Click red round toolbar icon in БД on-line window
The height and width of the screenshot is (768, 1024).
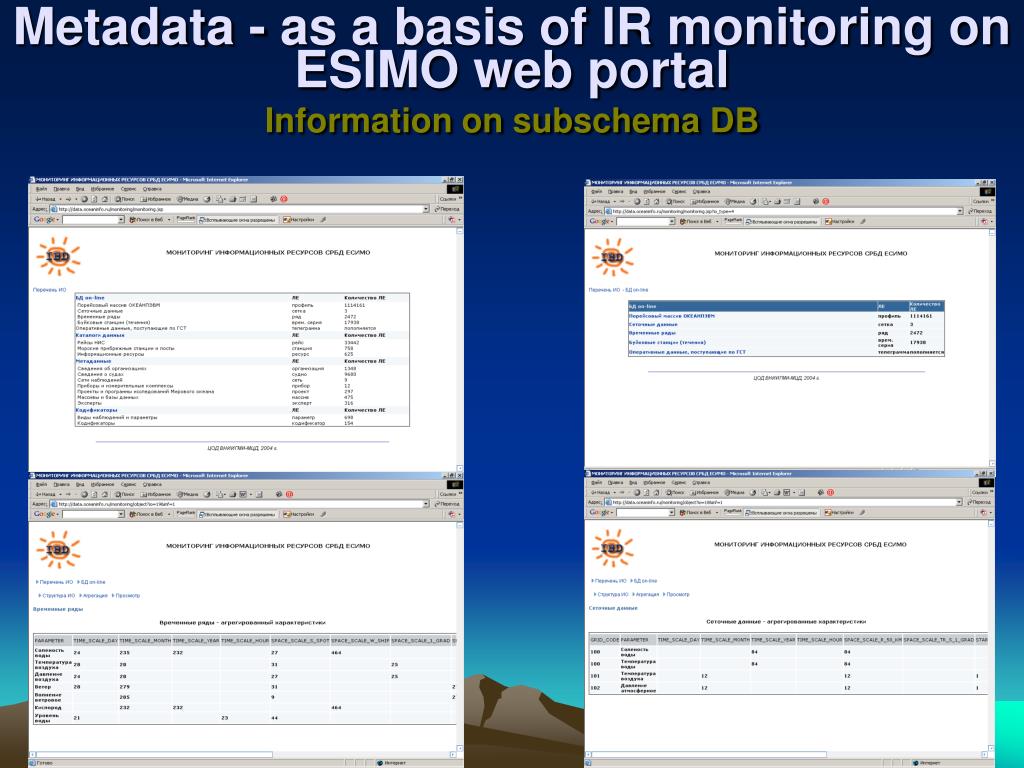(x=825, y=202)
